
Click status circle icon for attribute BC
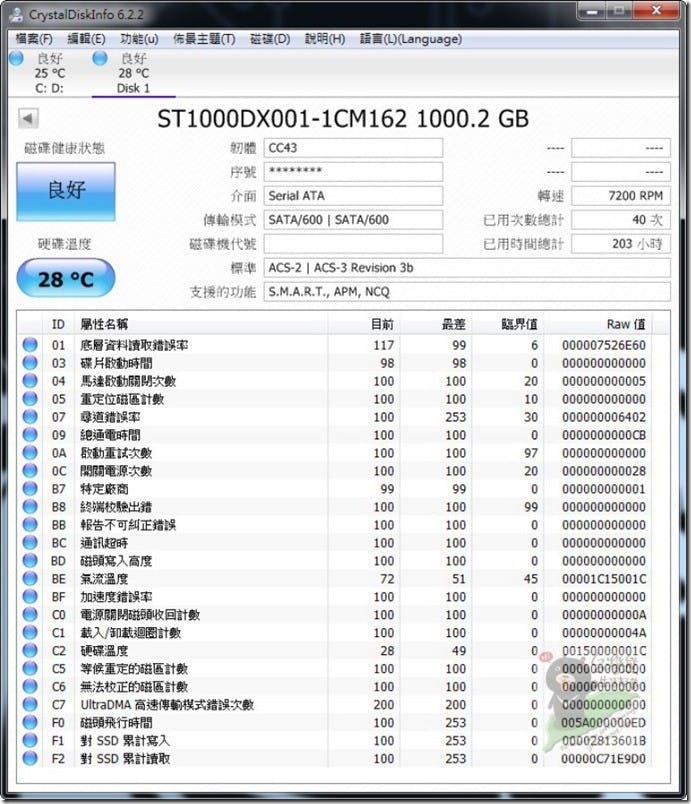point(30,542)
